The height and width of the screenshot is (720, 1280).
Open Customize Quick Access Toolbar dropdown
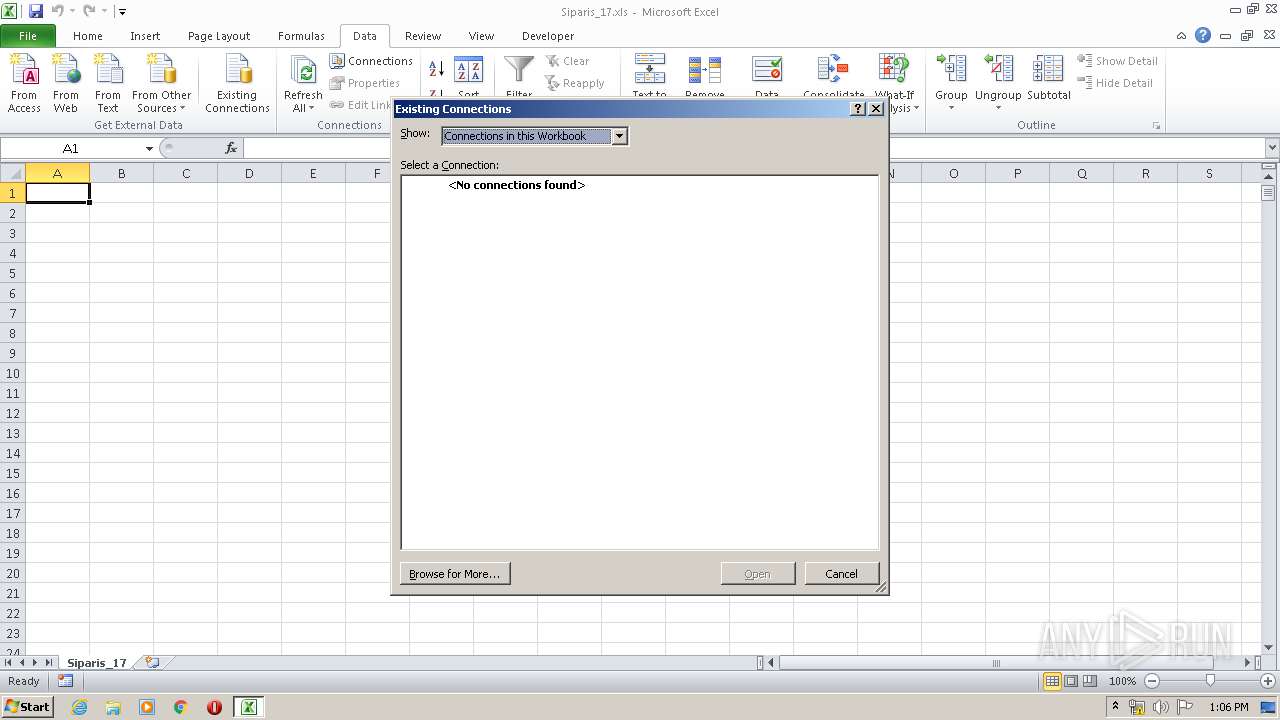click(x=122, y=12)
